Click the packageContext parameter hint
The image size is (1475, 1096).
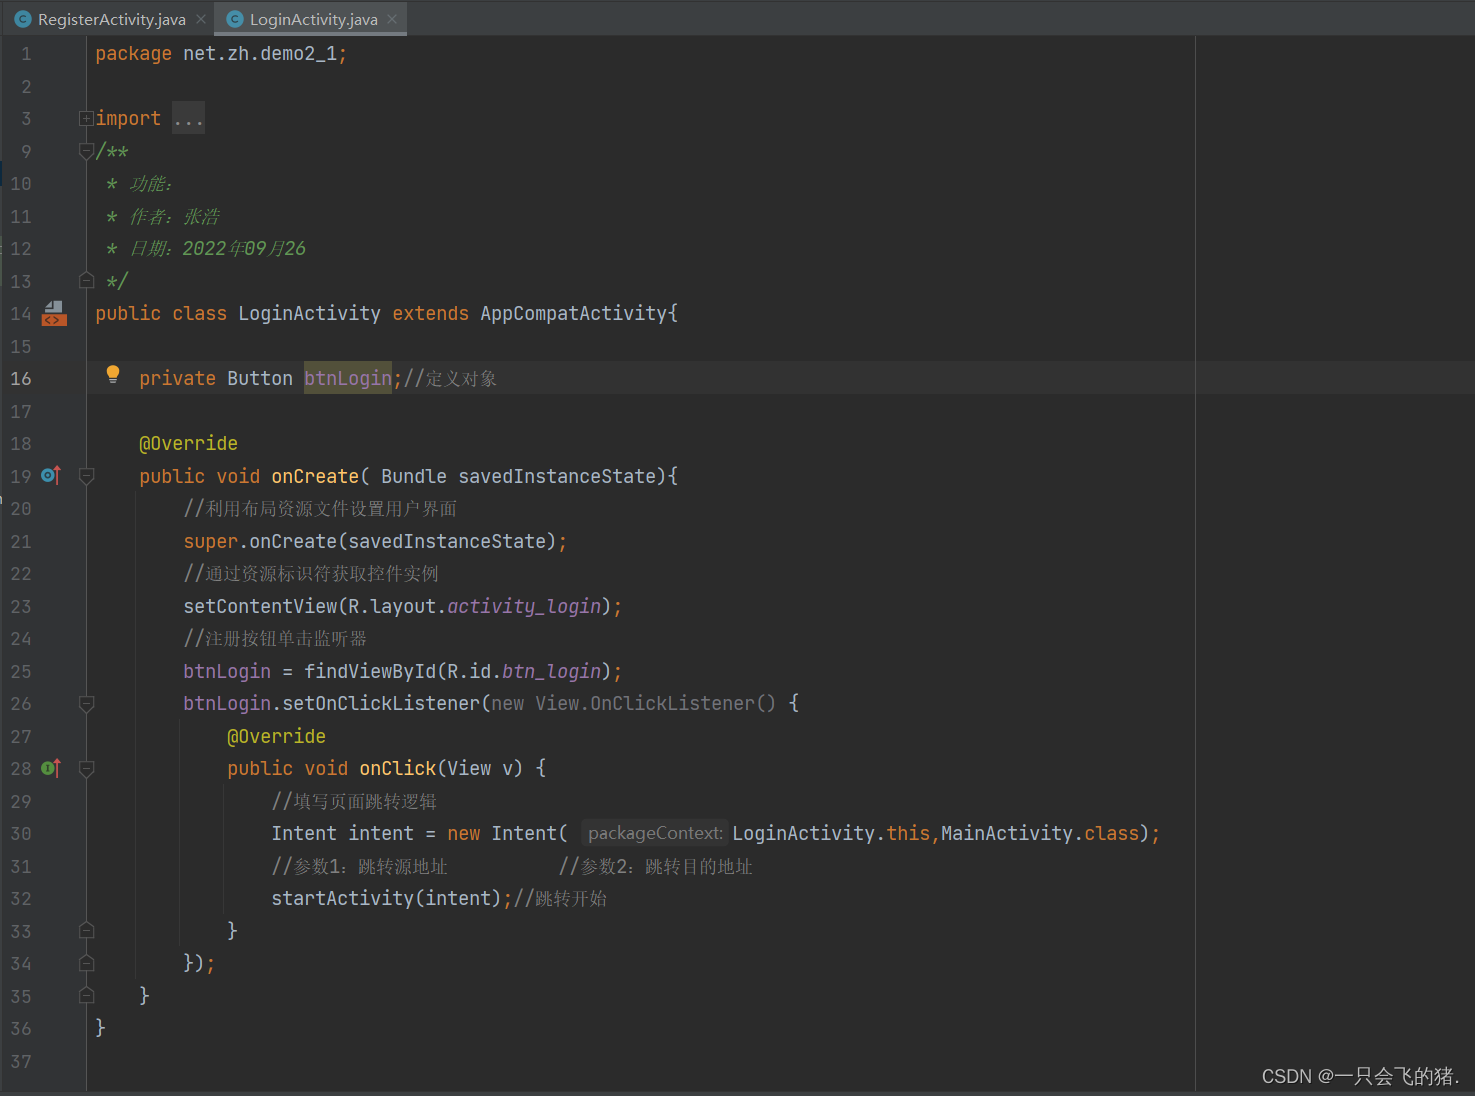(655, 833)
